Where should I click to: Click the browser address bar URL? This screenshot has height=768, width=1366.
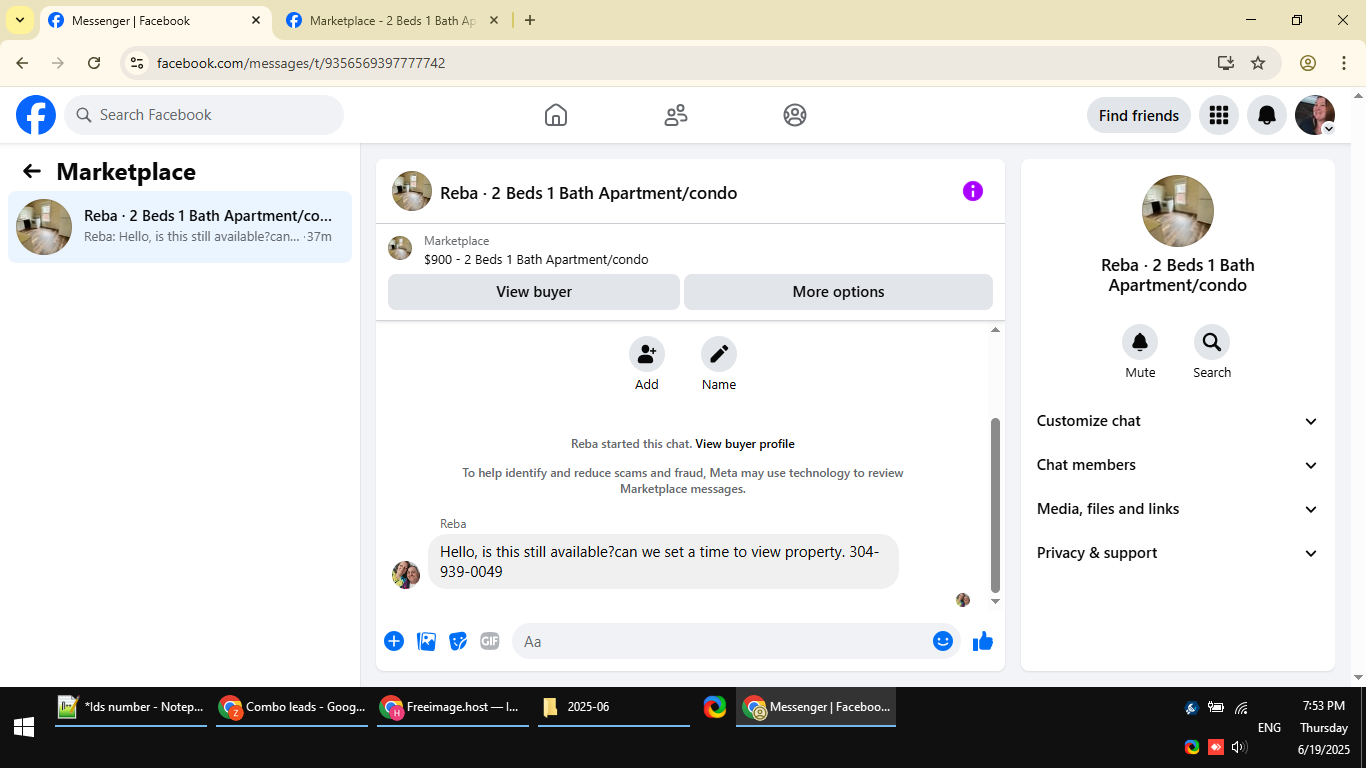[x=301, y=63]
